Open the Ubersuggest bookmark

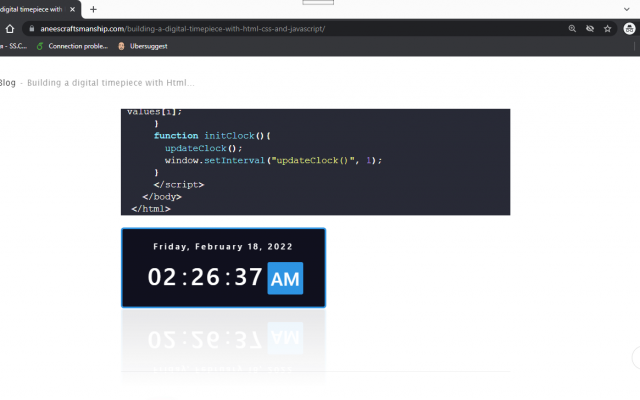coord(143,46)
